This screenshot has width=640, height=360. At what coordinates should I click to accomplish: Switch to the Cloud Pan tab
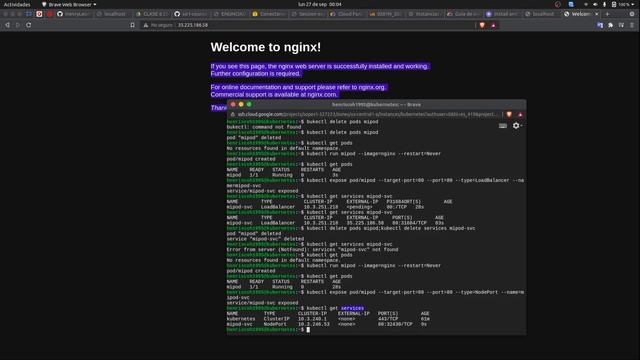(x=347, y=14)
